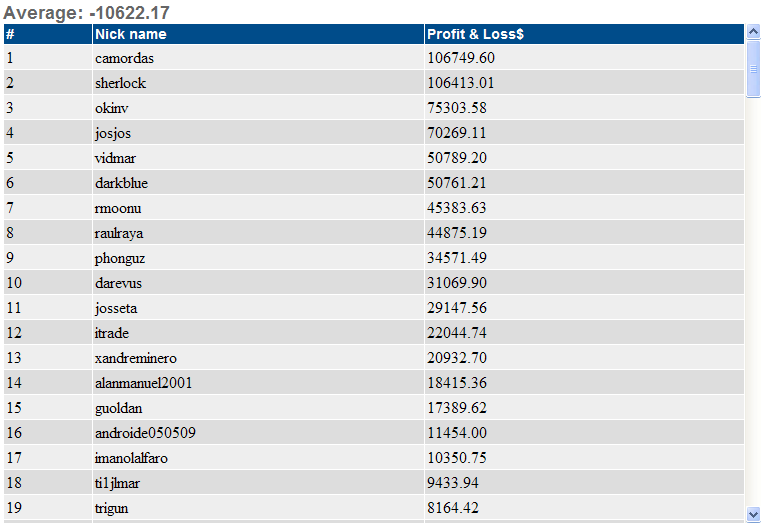Click on nickname okinv

point(111,108)
